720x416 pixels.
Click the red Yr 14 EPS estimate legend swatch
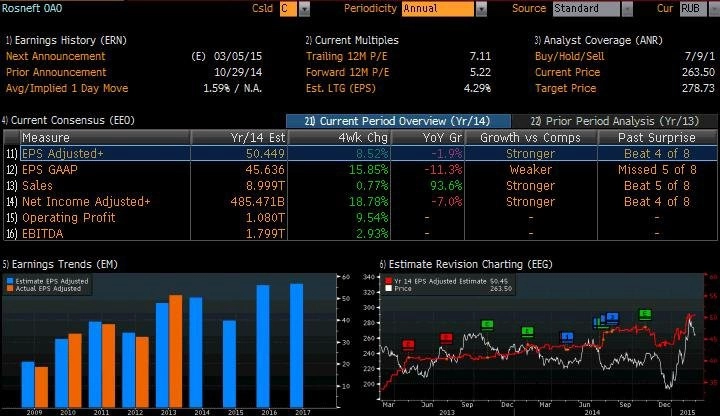pyautogui.click(x=388, y=281)
